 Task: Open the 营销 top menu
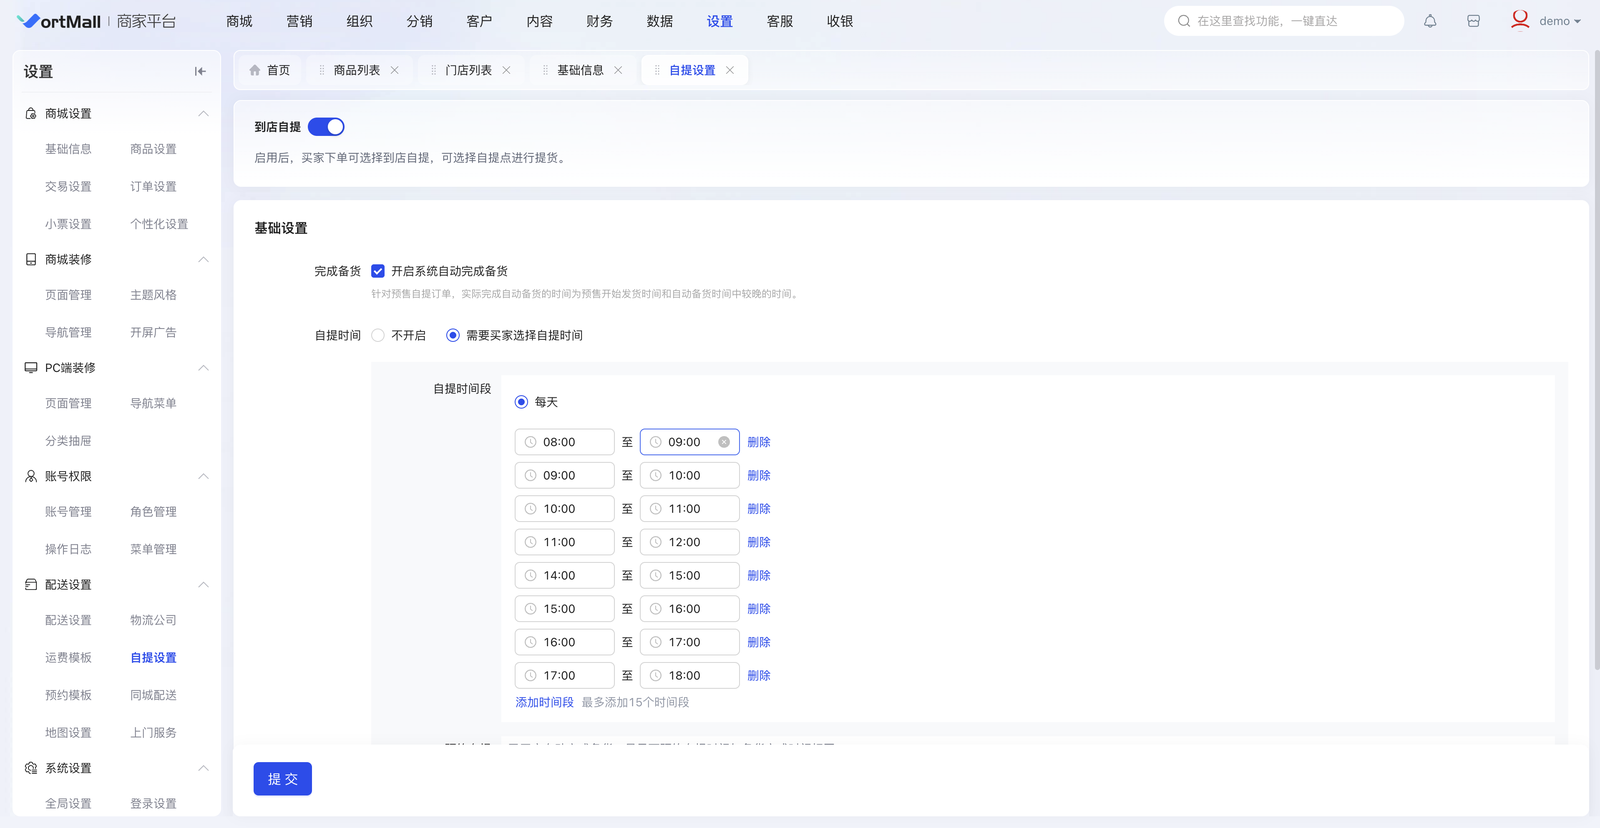[x=299, y=21]
